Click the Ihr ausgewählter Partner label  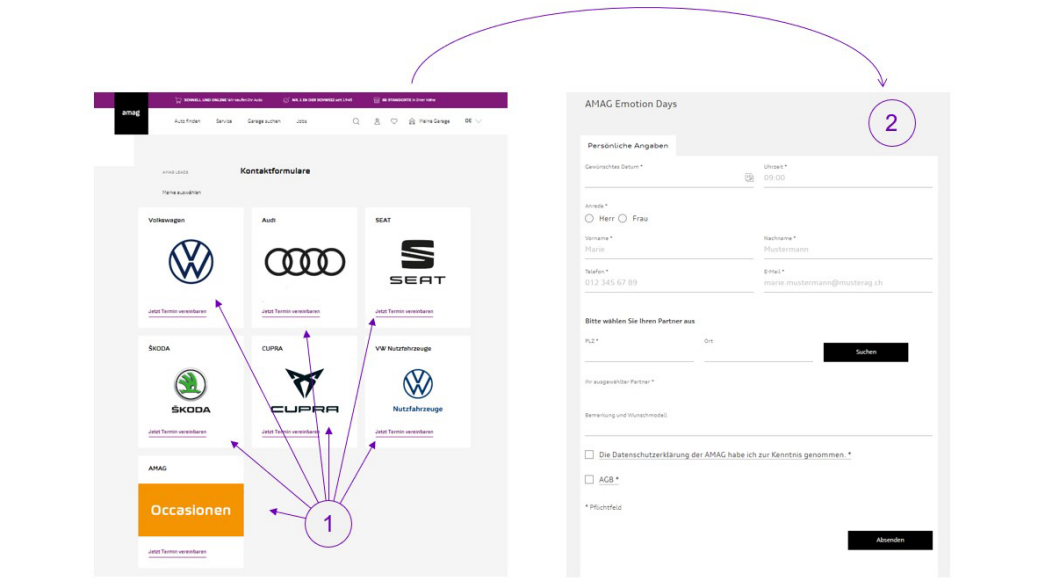[x=619, y=382]
